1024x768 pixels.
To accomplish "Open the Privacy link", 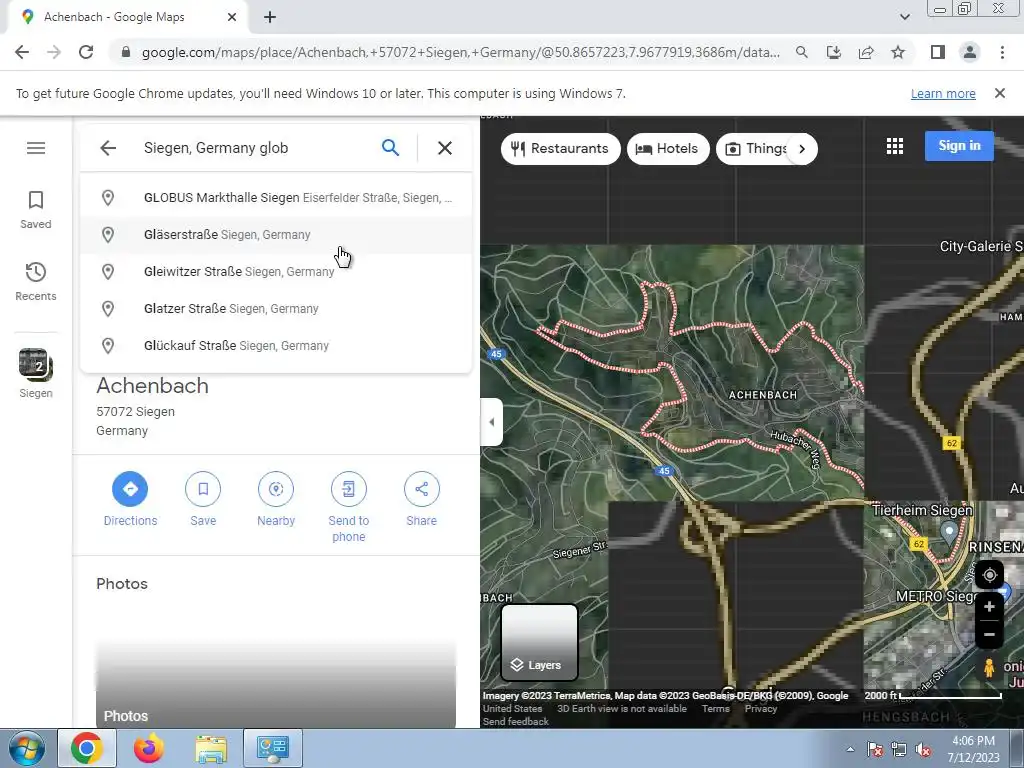I will 761,709.
